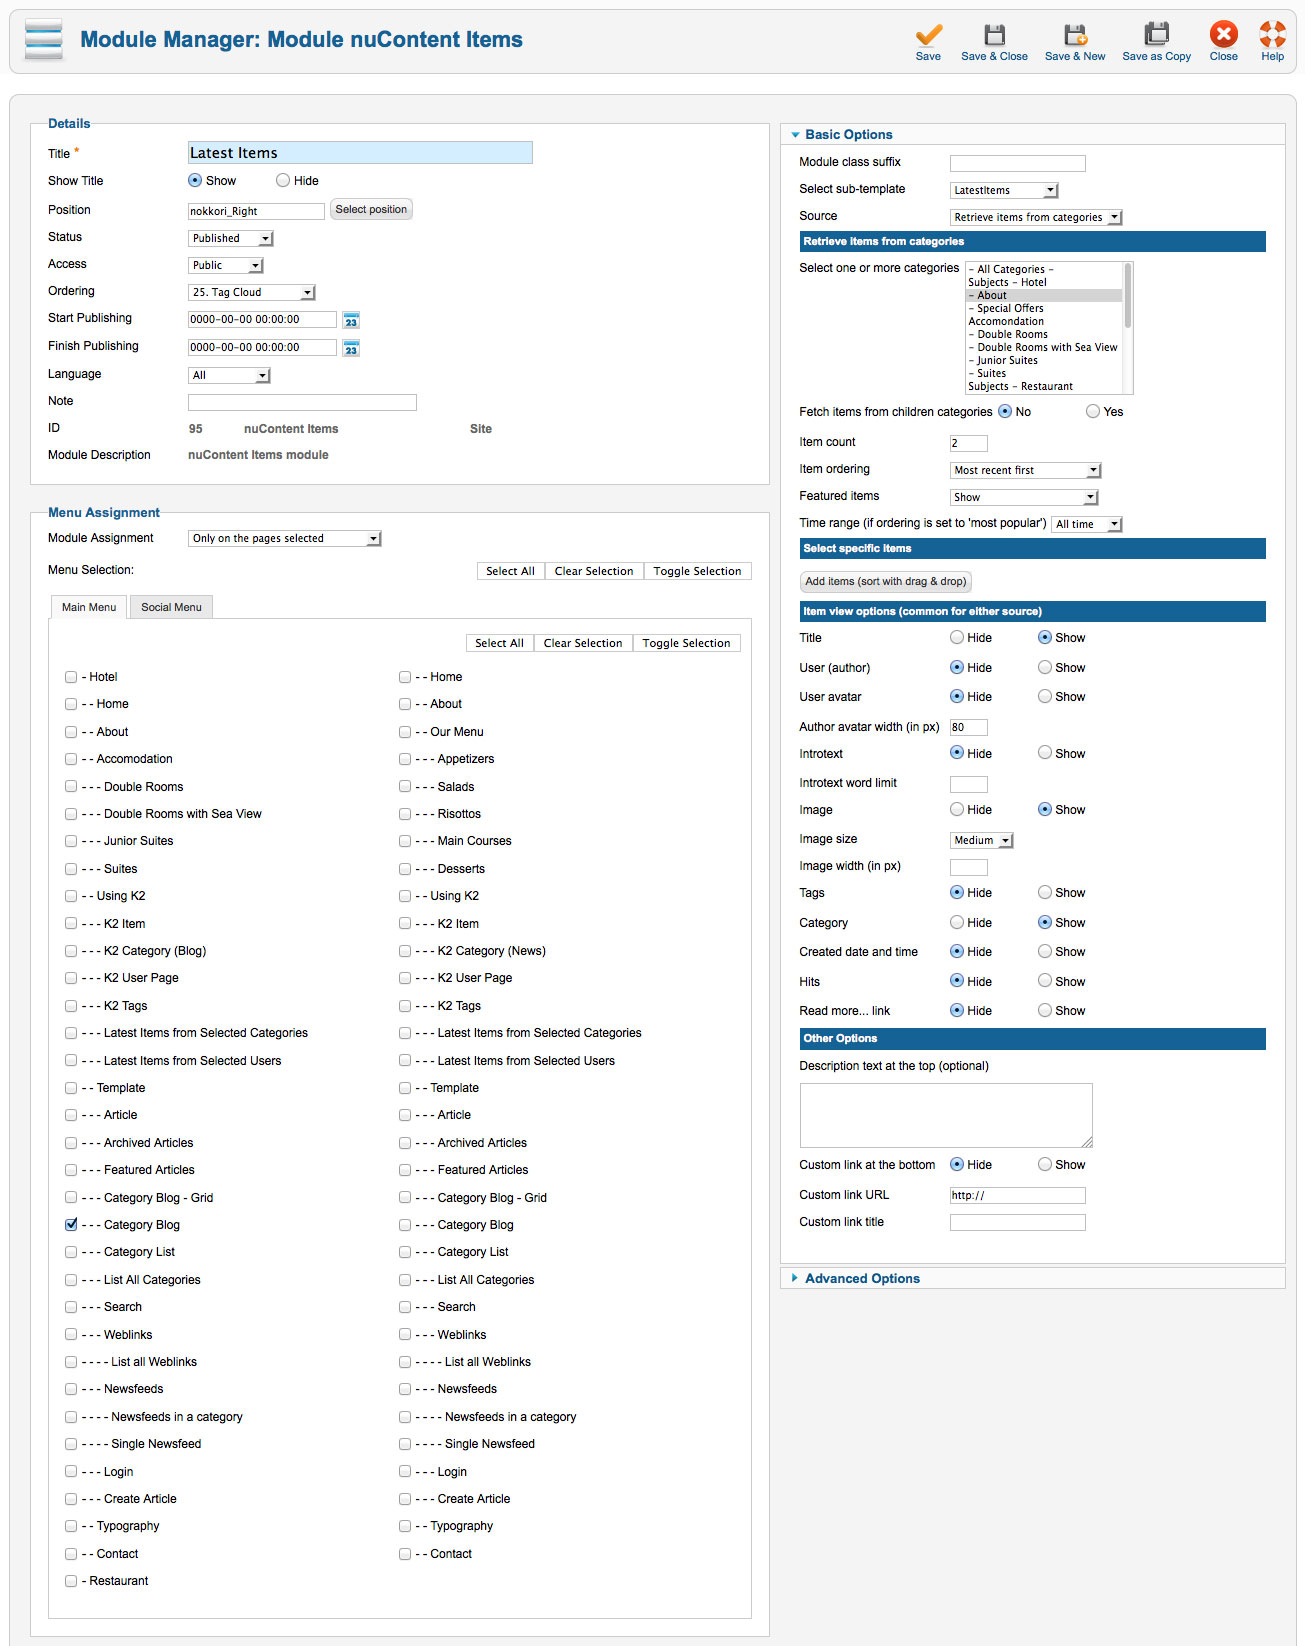Viewport: 1305px width, 1646px height.
Task: Click the Custom link title field
Action: (1017, 1222)
